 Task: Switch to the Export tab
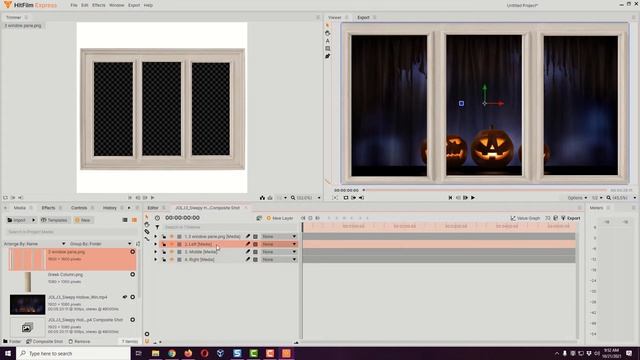pyautogui.click(x=363, y=18)
